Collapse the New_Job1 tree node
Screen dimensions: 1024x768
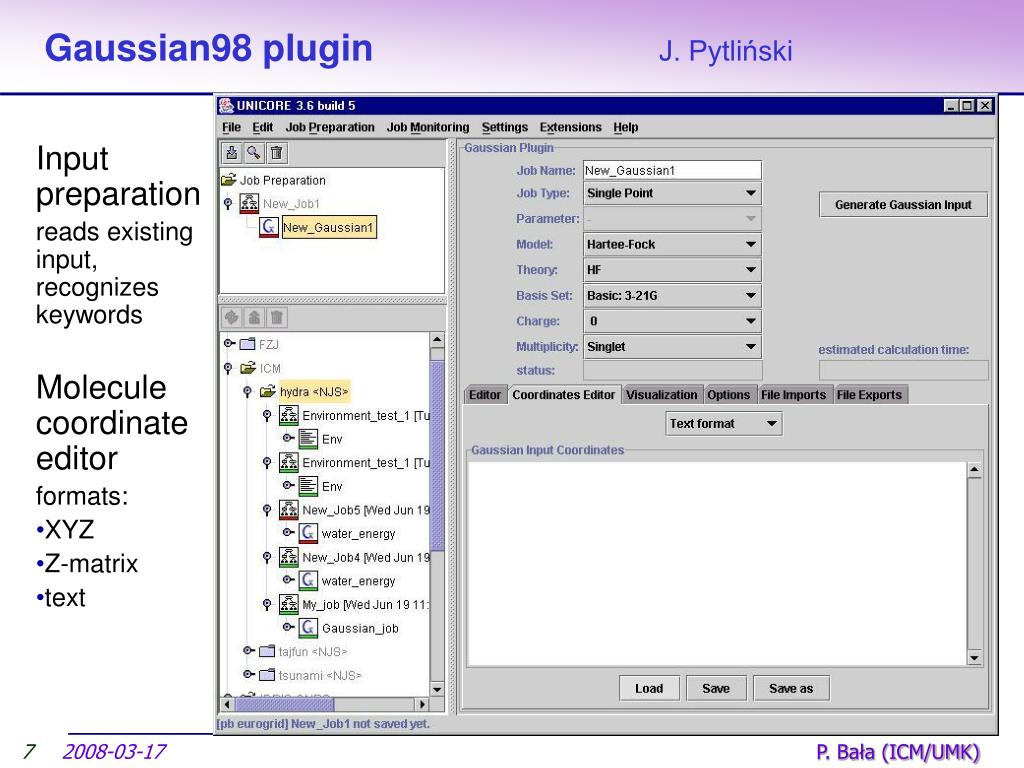[228, 204]
